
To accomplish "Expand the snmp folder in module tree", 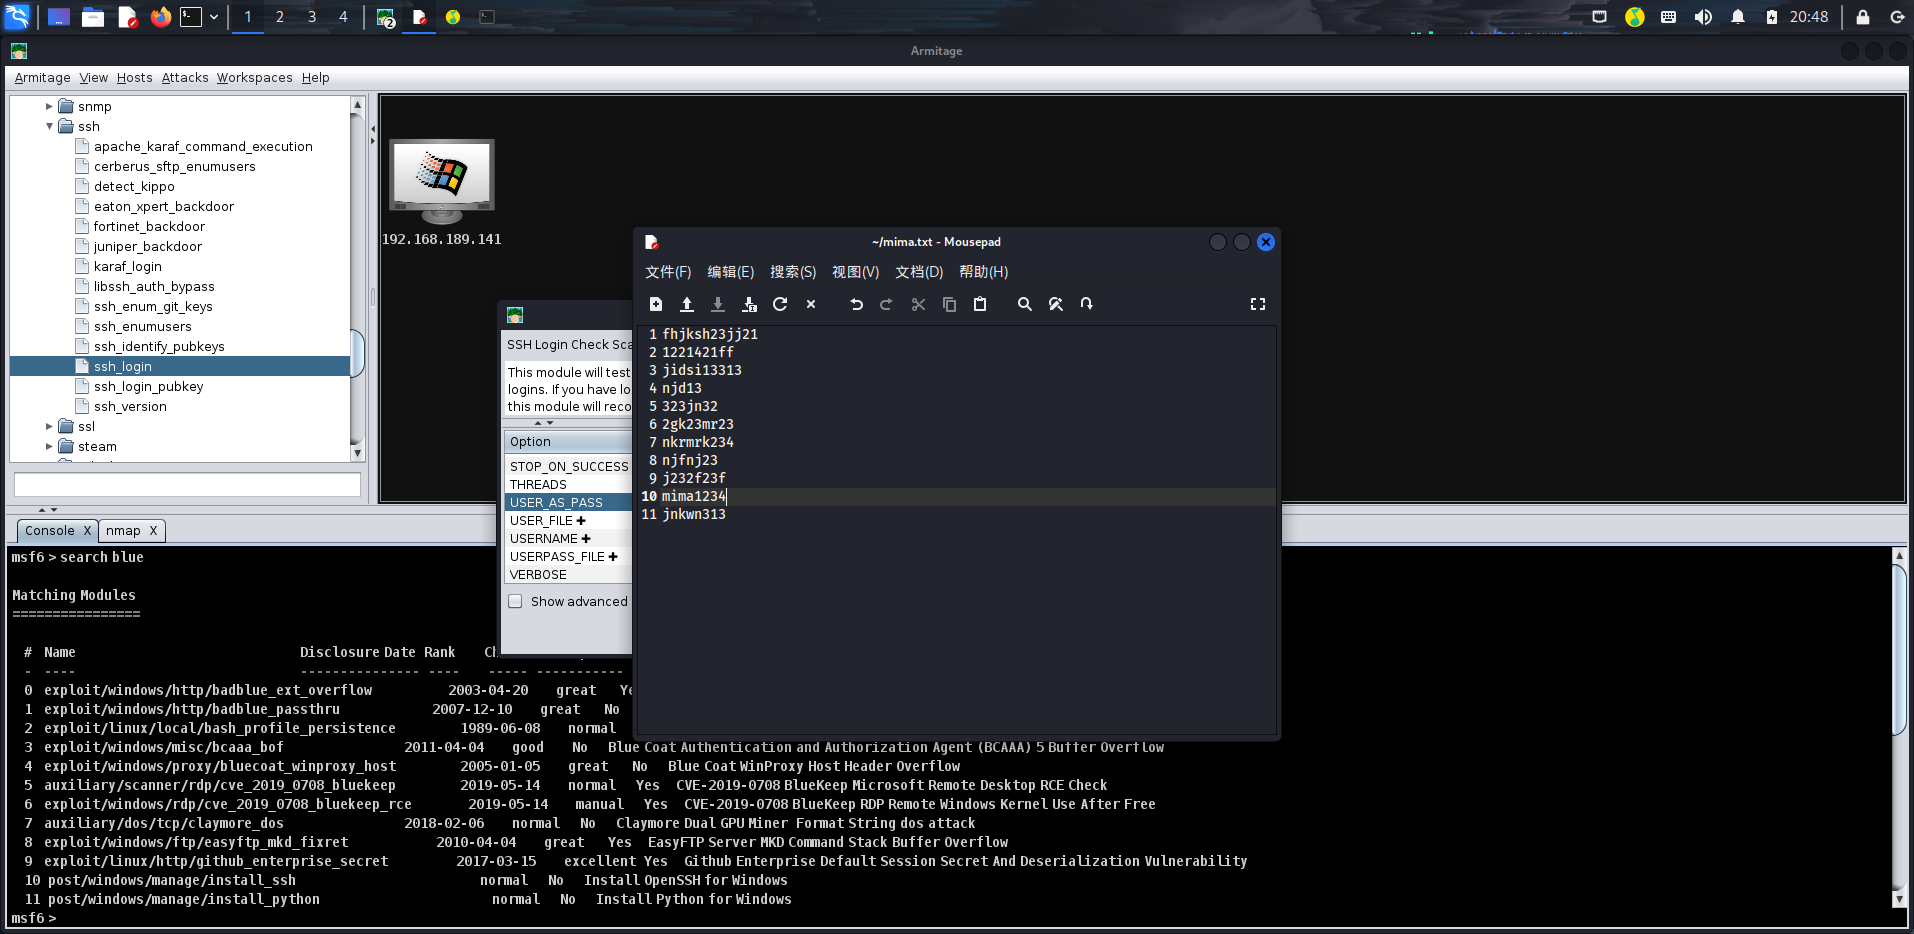I will point(50,106).
